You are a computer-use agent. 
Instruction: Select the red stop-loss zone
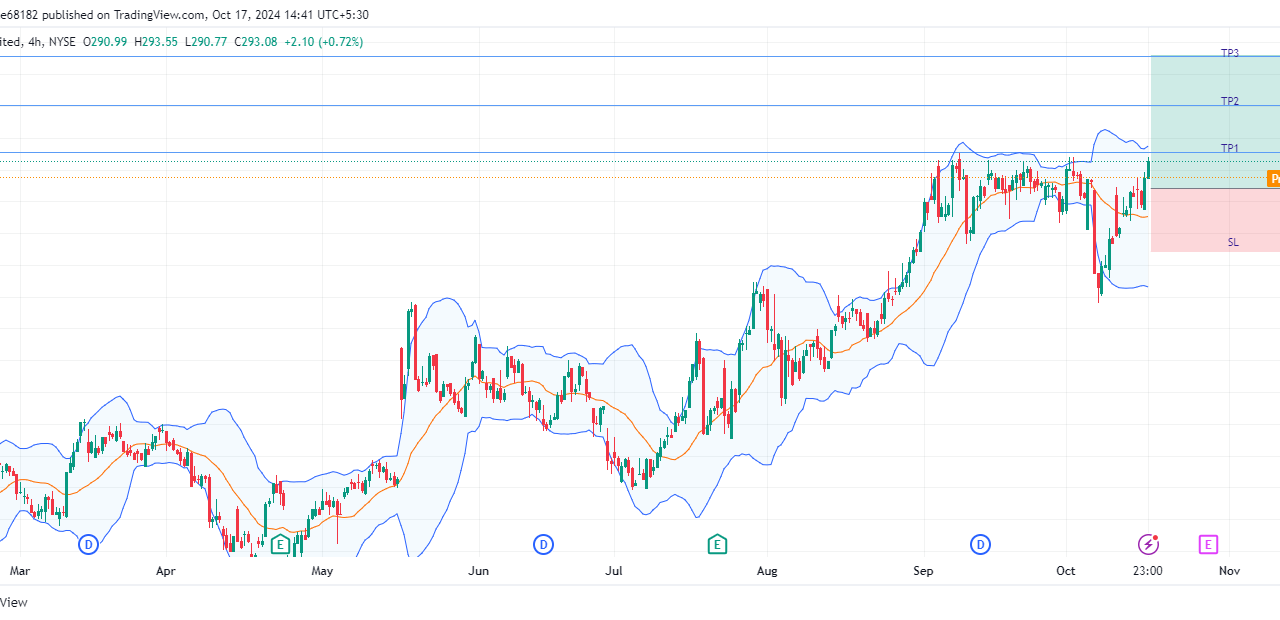1215,220
